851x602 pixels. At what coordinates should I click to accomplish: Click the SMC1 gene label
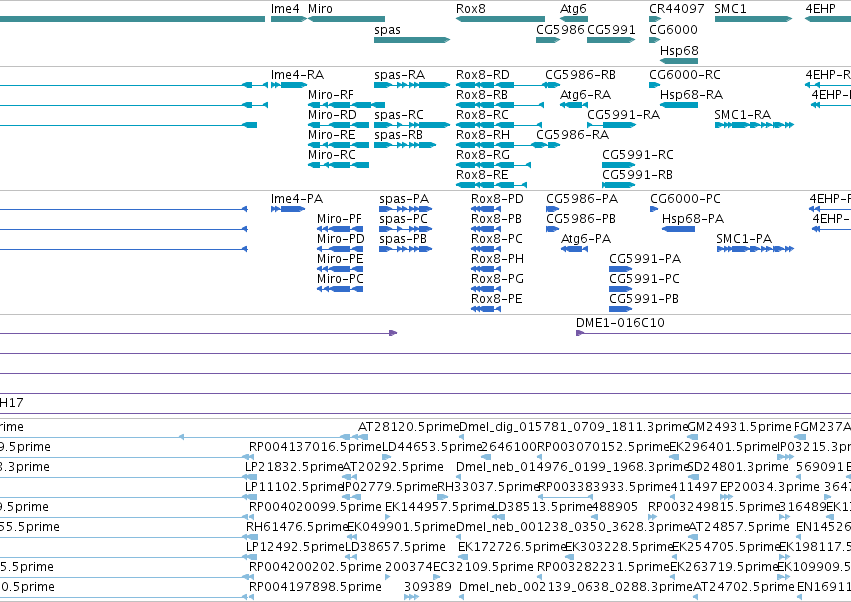pos(731,9)
